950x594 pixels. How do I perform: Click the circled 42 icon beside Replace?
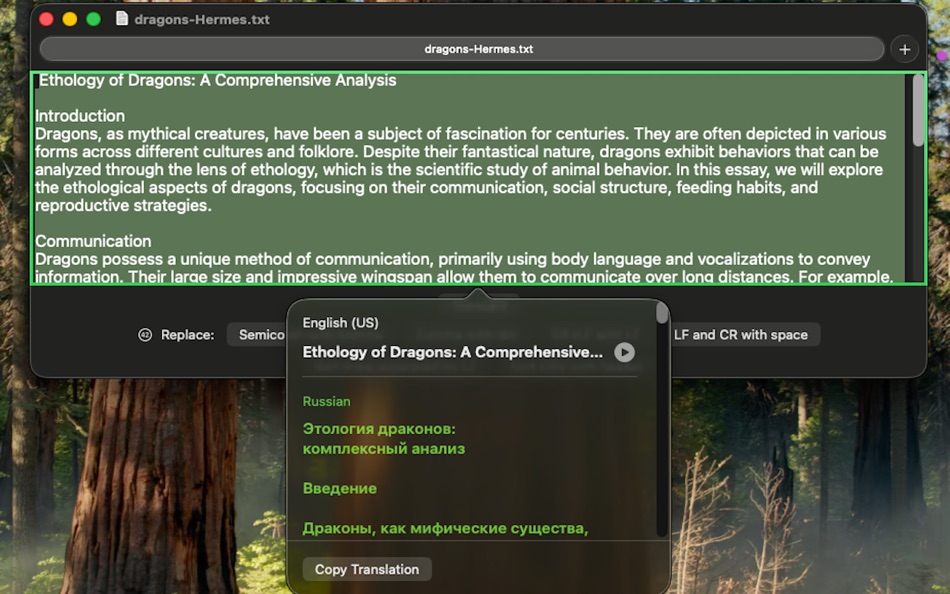point(145,335)
